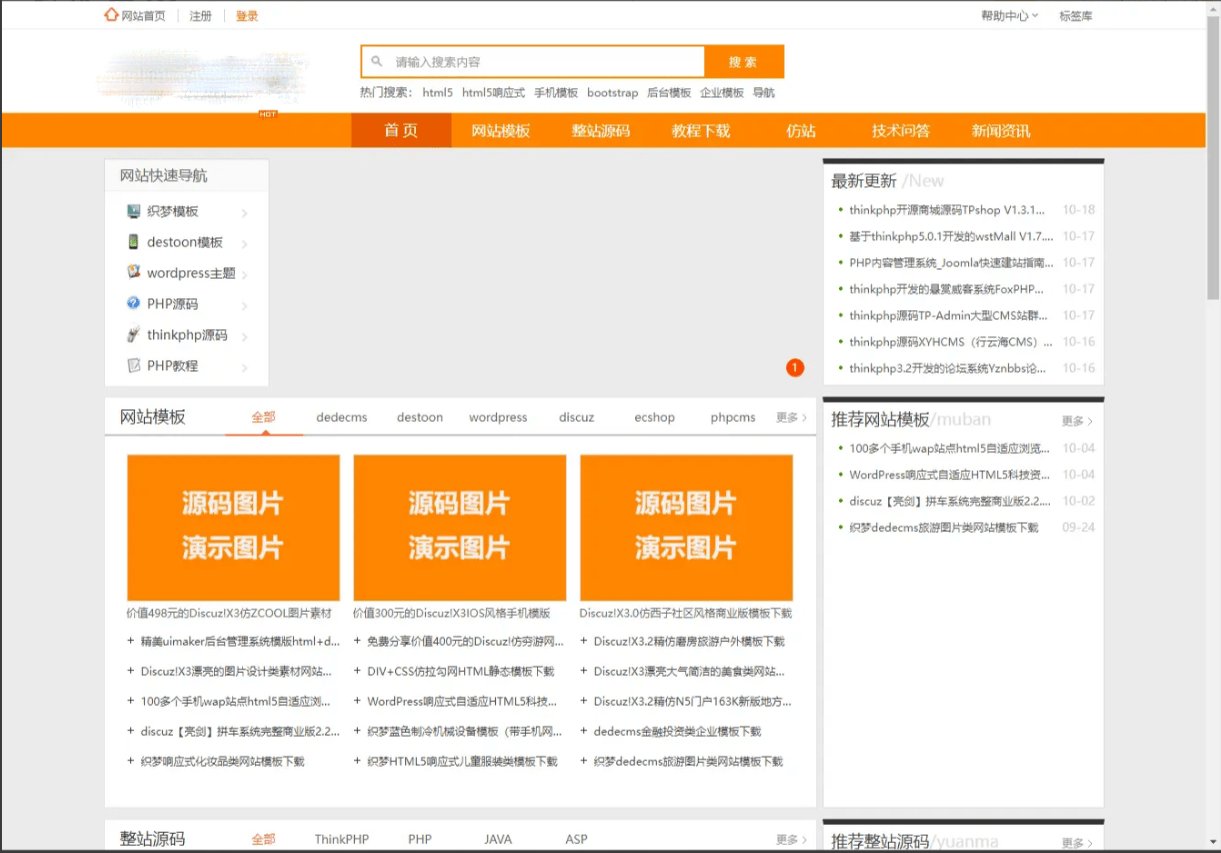Viewport: 1221px width, 853px height.
Task: Expand the arrow next to PHP源码
Action: tap(244, 306)
